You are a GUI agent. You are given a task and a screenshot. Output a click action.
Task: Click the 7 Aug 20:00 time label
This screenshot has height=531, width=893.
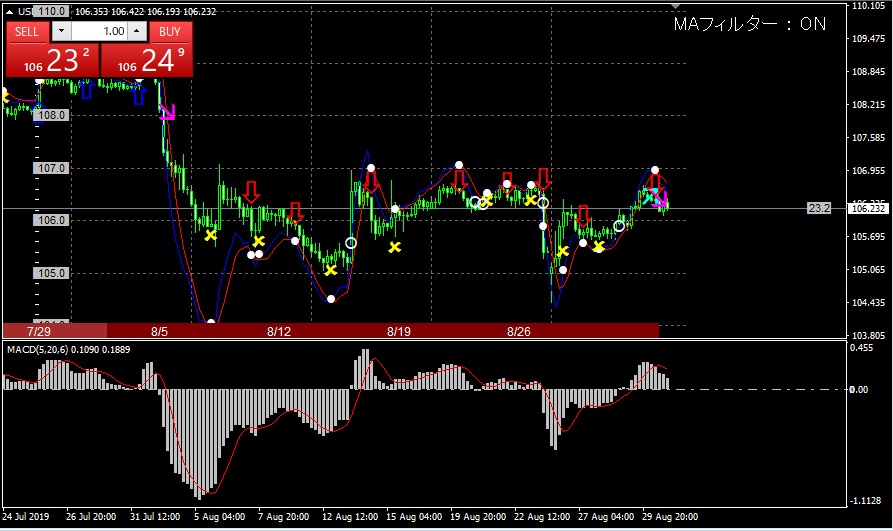284,517
